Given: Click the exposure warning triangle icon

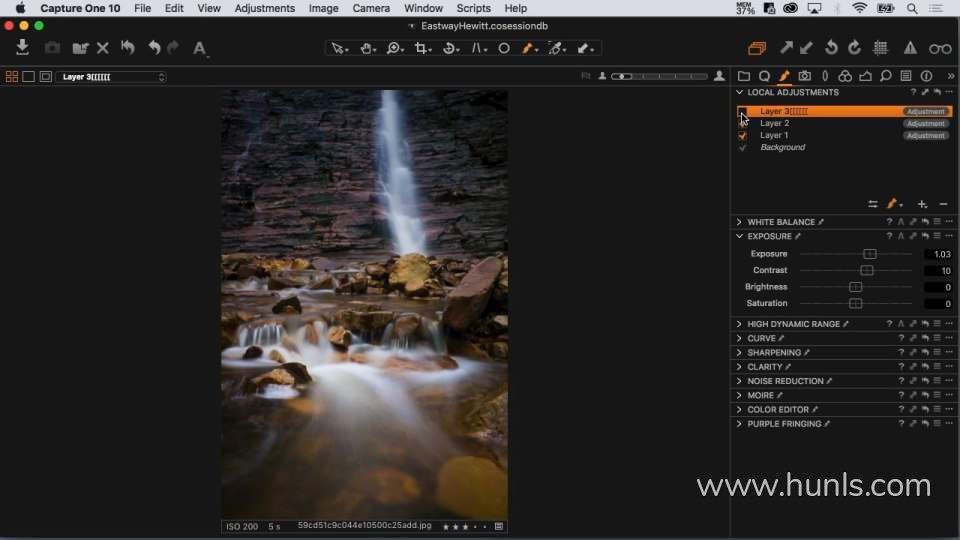Looking at the screenshot, I should [x=910, y=48].
